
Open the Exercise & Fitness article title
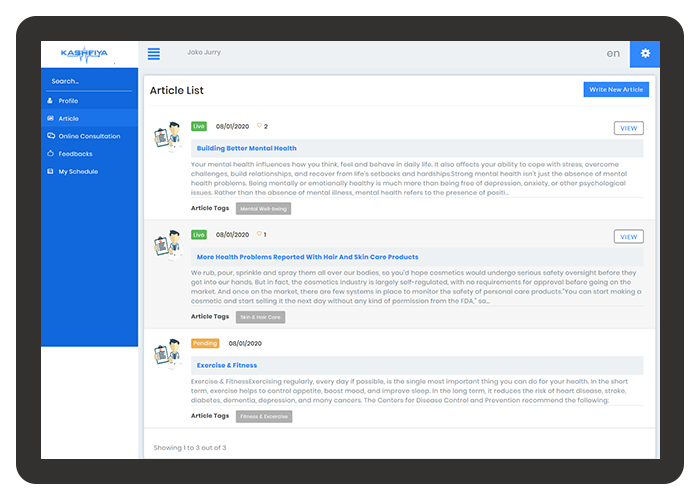(x=227, y=365)
